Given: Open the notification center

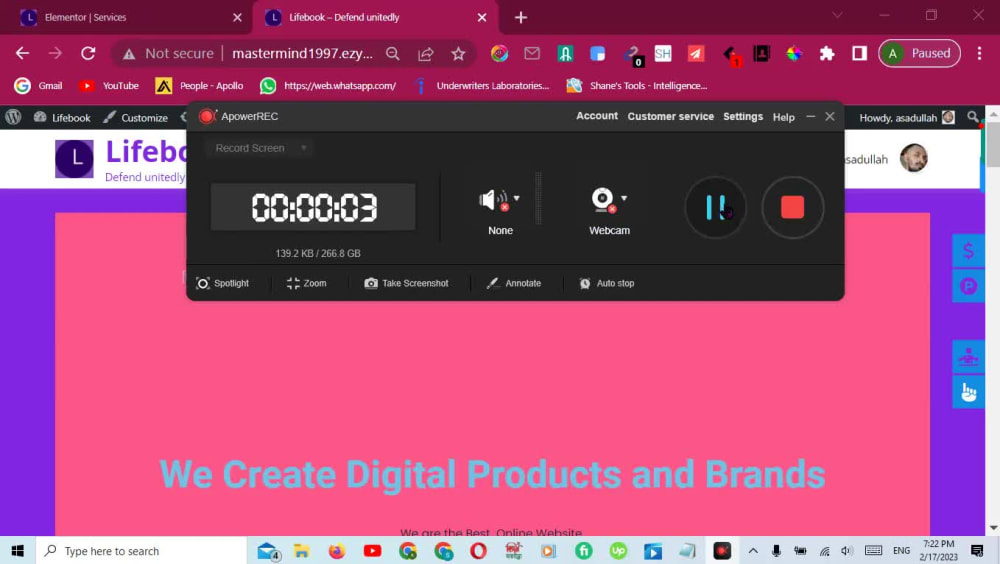Looking at the screenshot, I should pyautogui.click(x=976, y=551).
